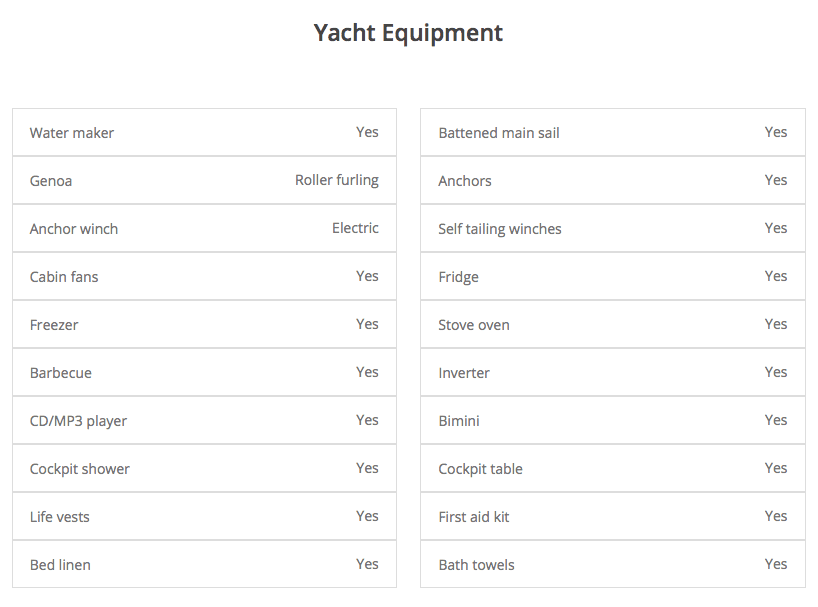Viewport: 818px width, 607px height.
Task: Select the Bath towels label
Action: coord(477,565)
